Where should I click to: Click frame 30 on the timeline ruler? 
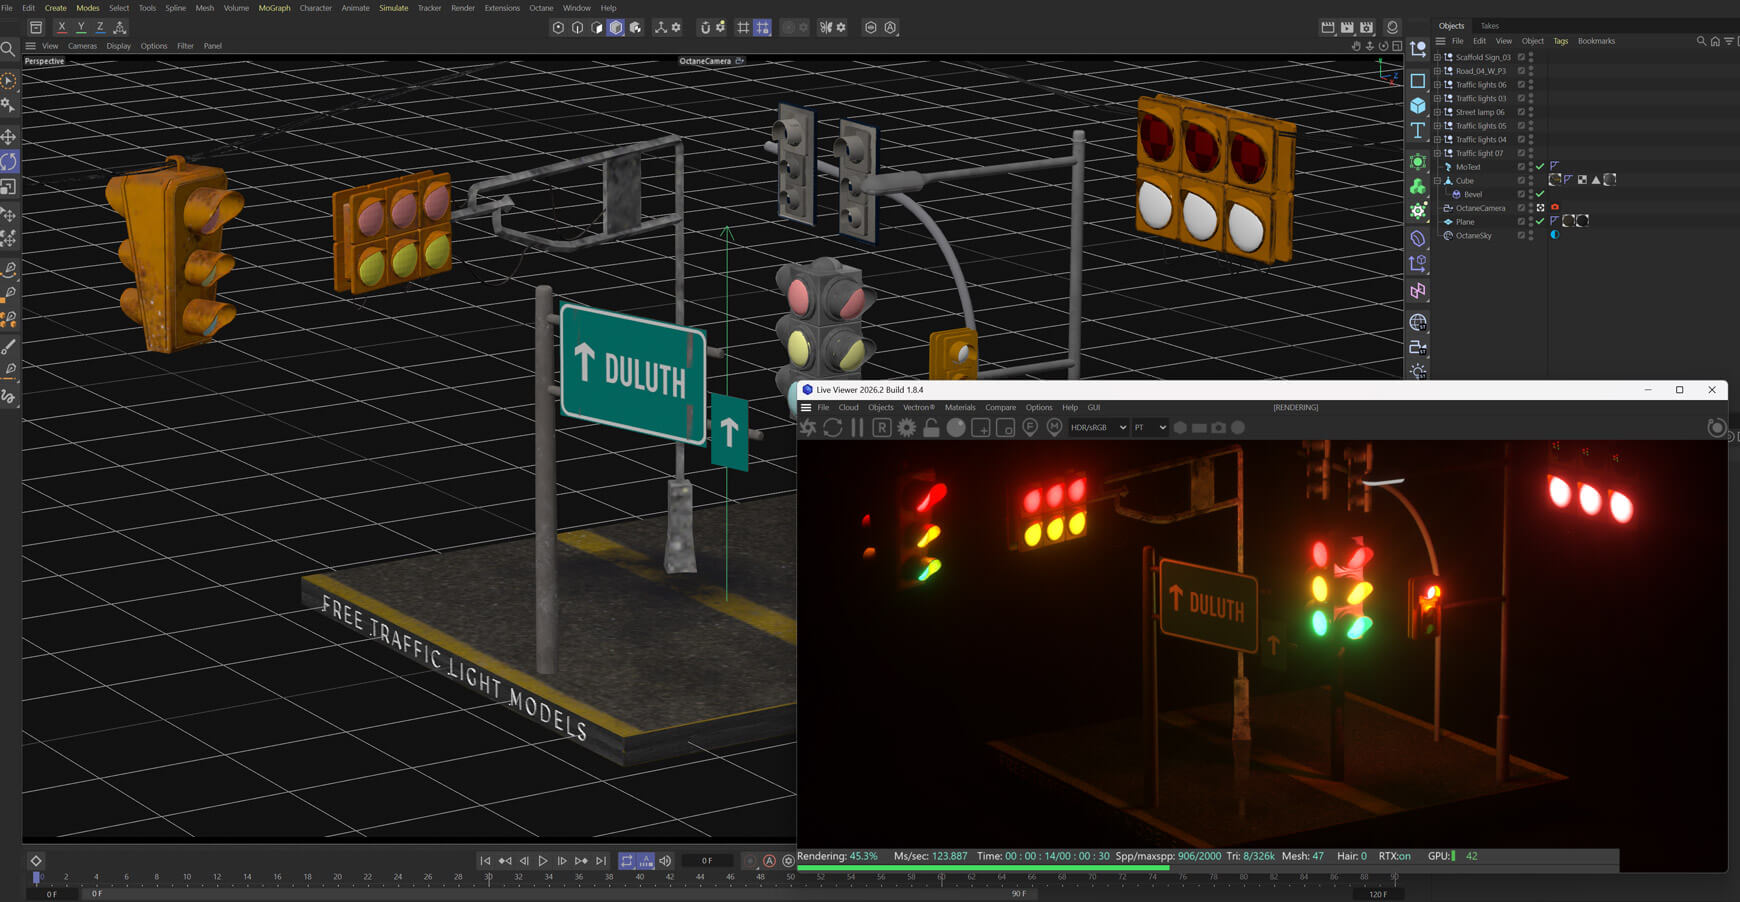coord(488,877)
